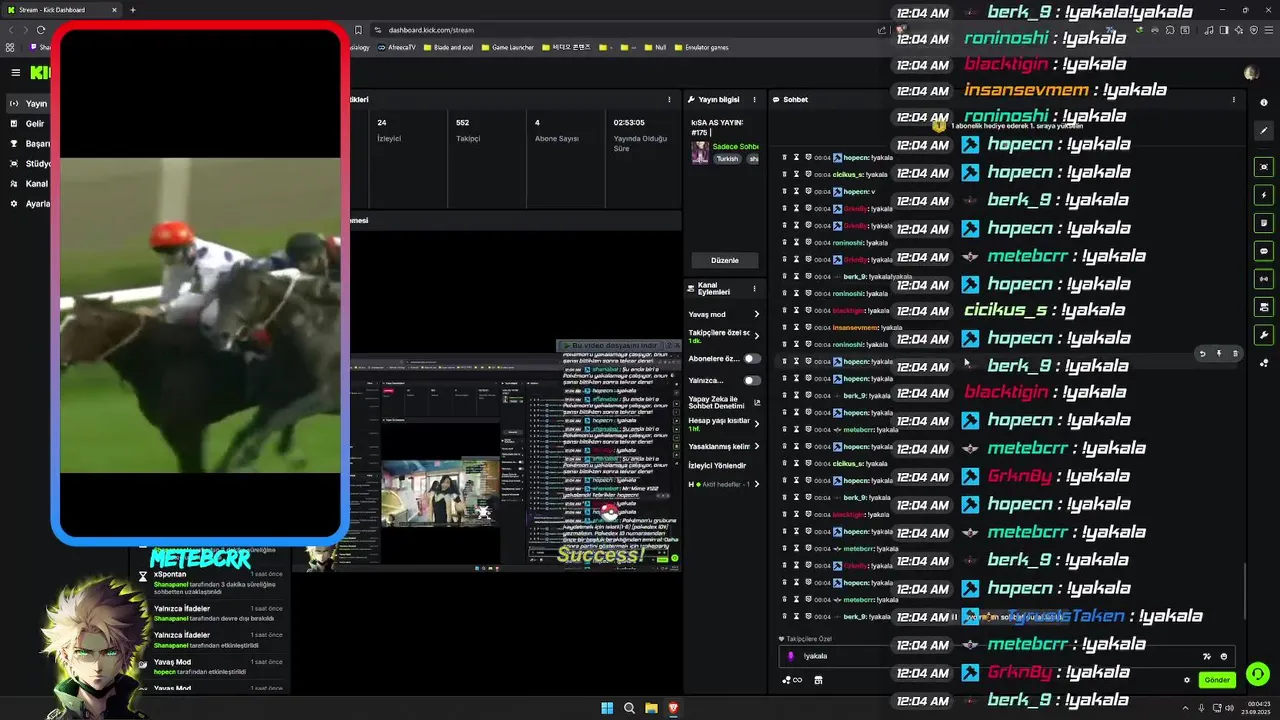The height and width of the screenshot is (720, 1280).
Task: Click the chat panel scrollbar
Action: [x=1245, y=590]
